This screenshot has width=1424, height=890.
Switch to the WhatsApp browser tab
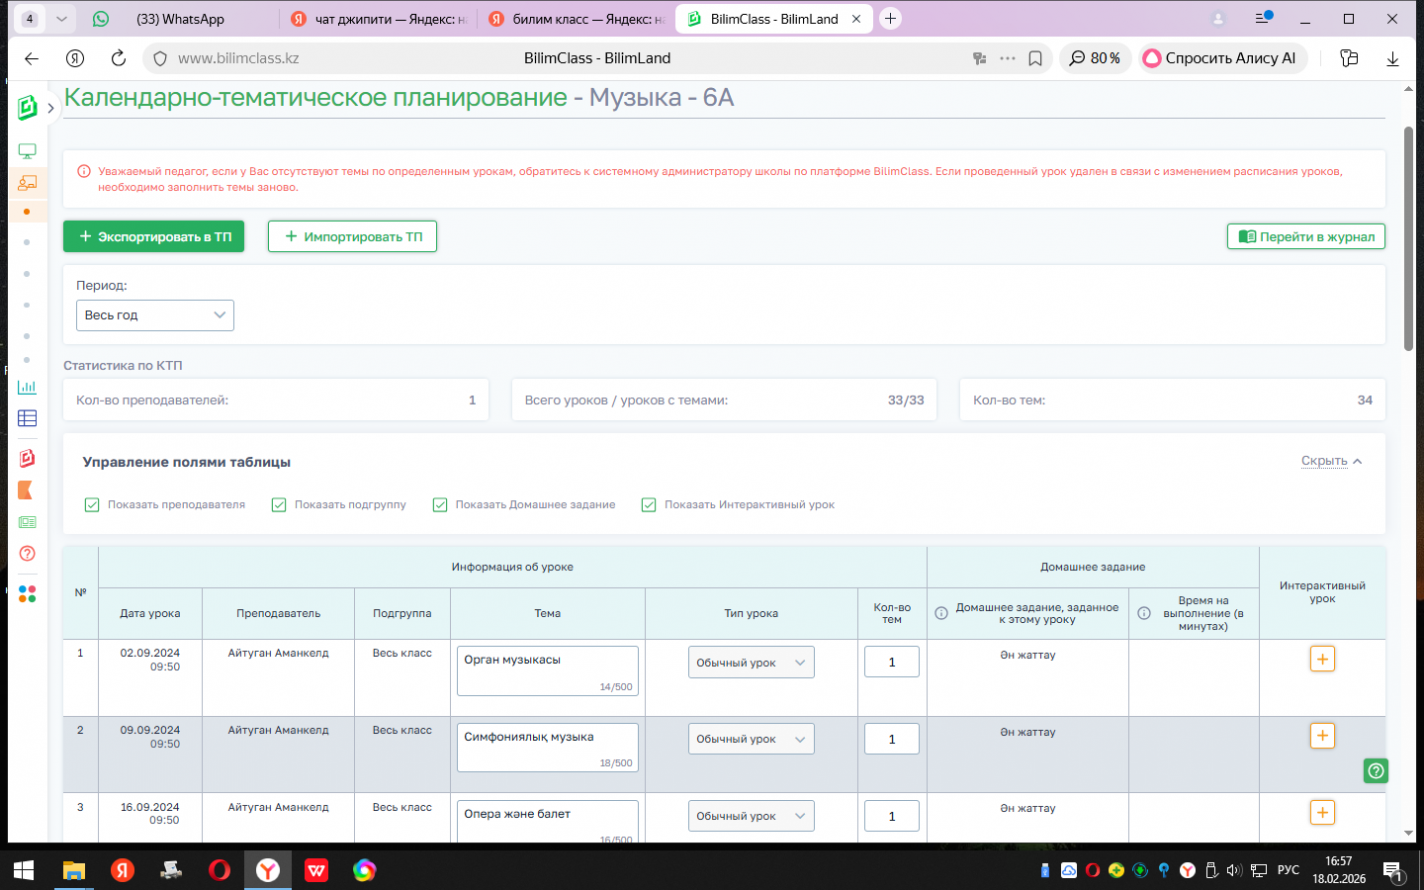click(180, 19)
